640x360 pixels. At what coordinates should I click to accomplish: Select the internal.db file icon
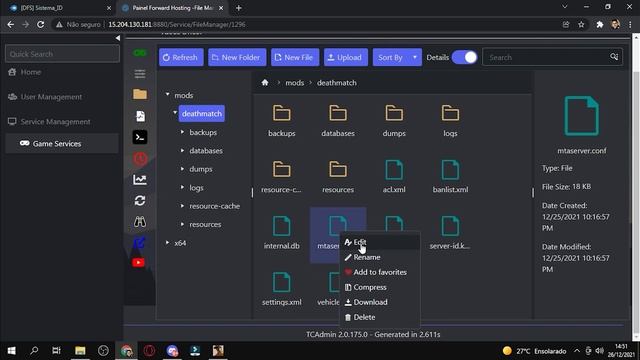point(282,226)
